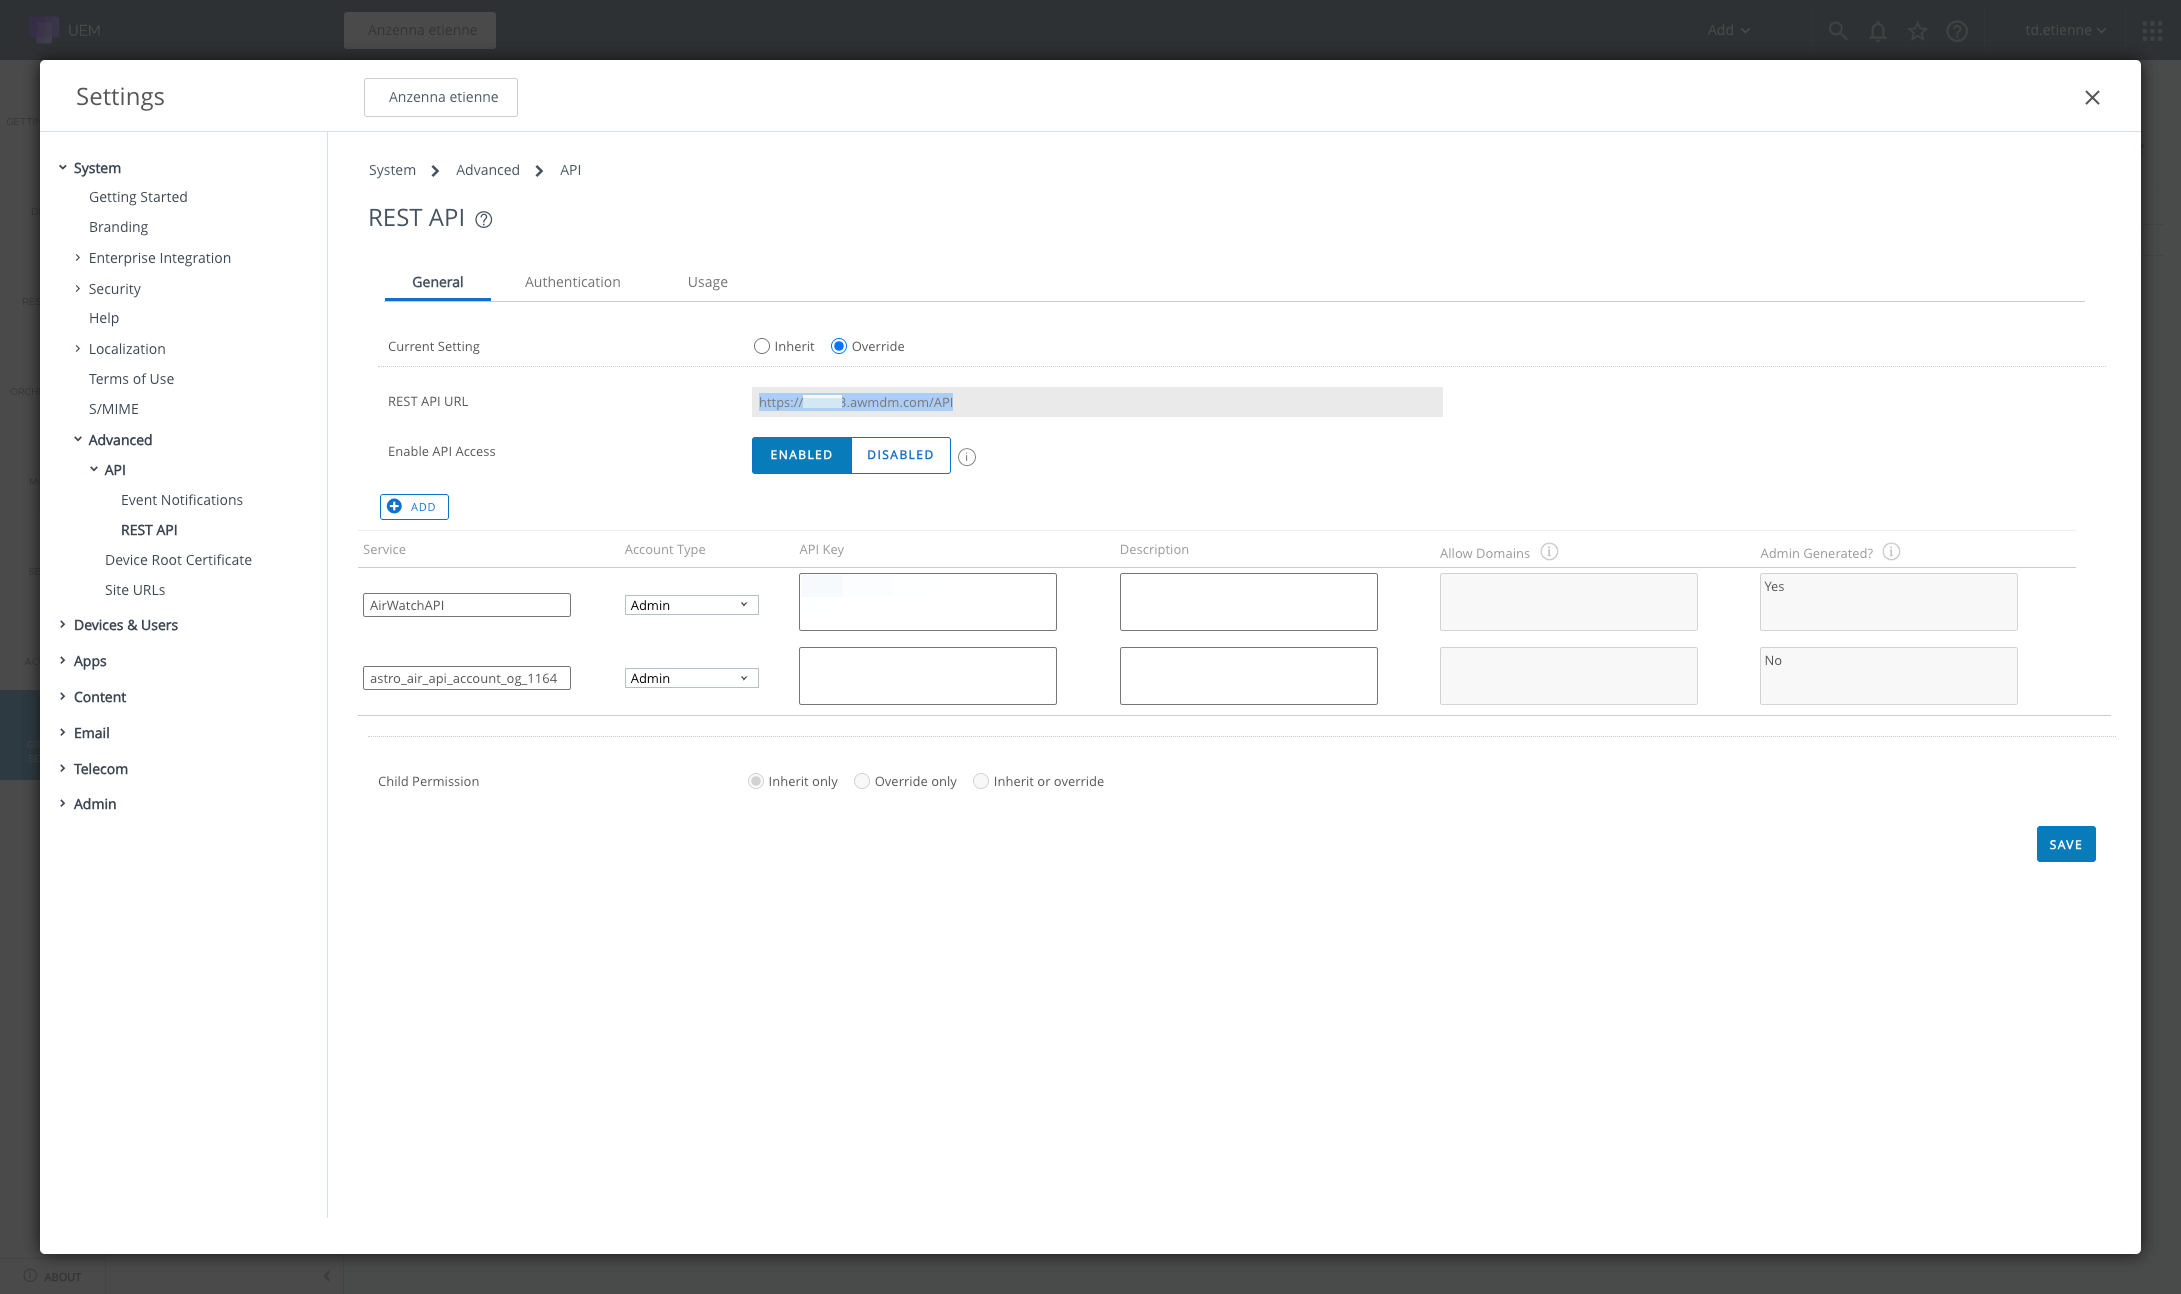The width and height of the screenshot is (2181, 1294).
Task: Click the Allow Domains info icon
Action: coord(1549,552)
